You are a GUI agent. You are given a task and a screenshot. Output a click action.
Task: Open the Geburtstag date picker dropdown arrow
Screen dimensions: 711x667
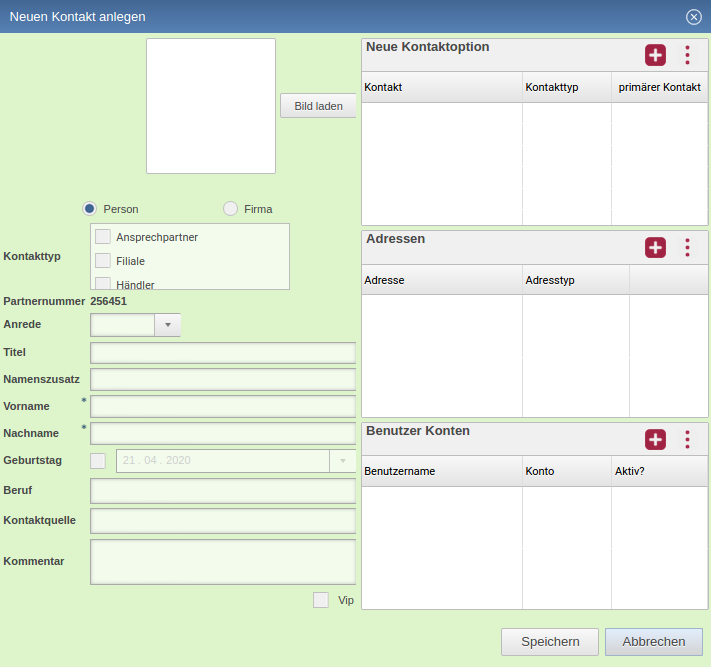(342, 460)
